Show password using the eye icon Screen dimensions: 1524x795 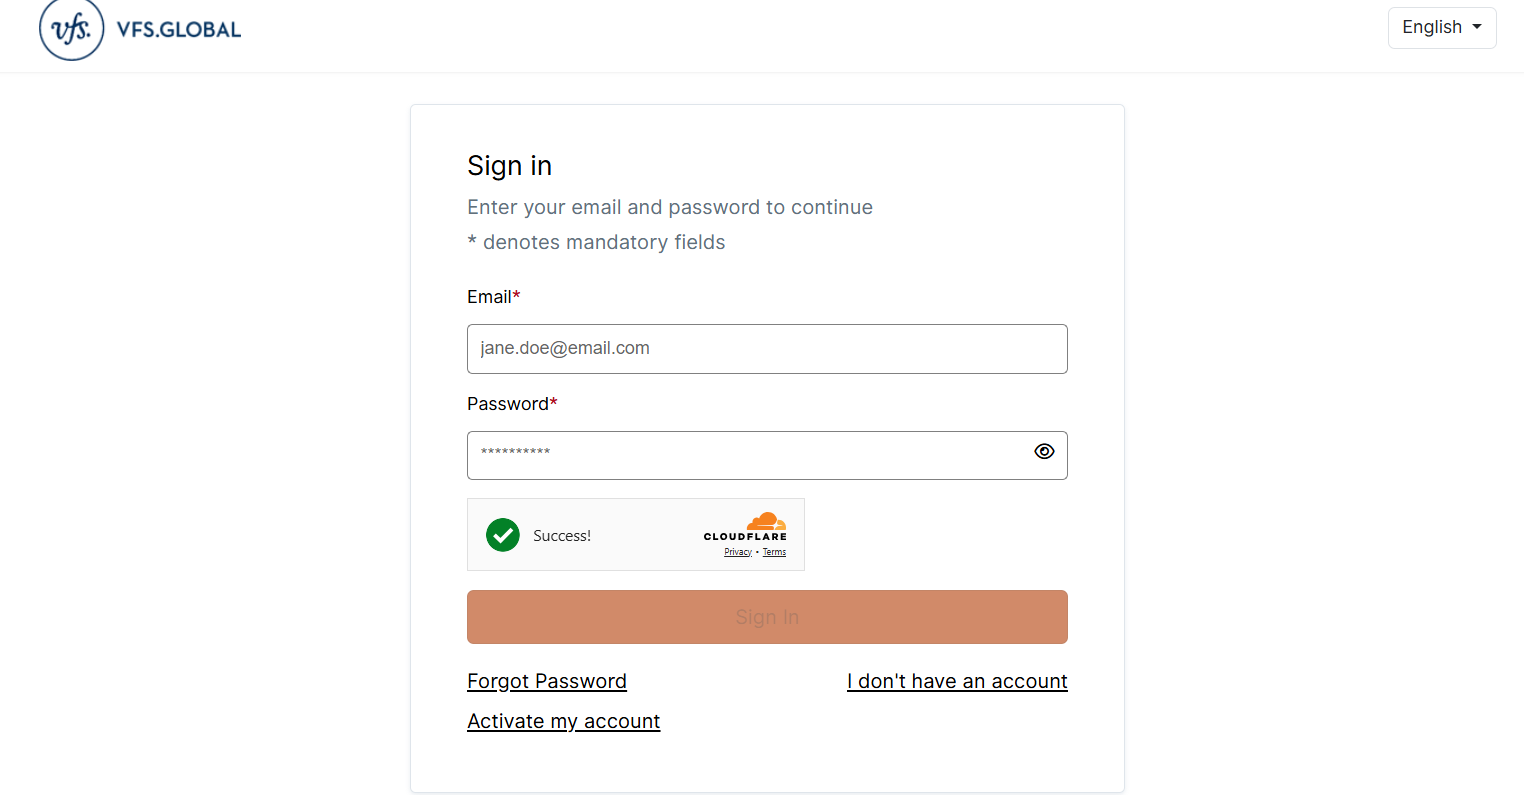point(1044,452)
